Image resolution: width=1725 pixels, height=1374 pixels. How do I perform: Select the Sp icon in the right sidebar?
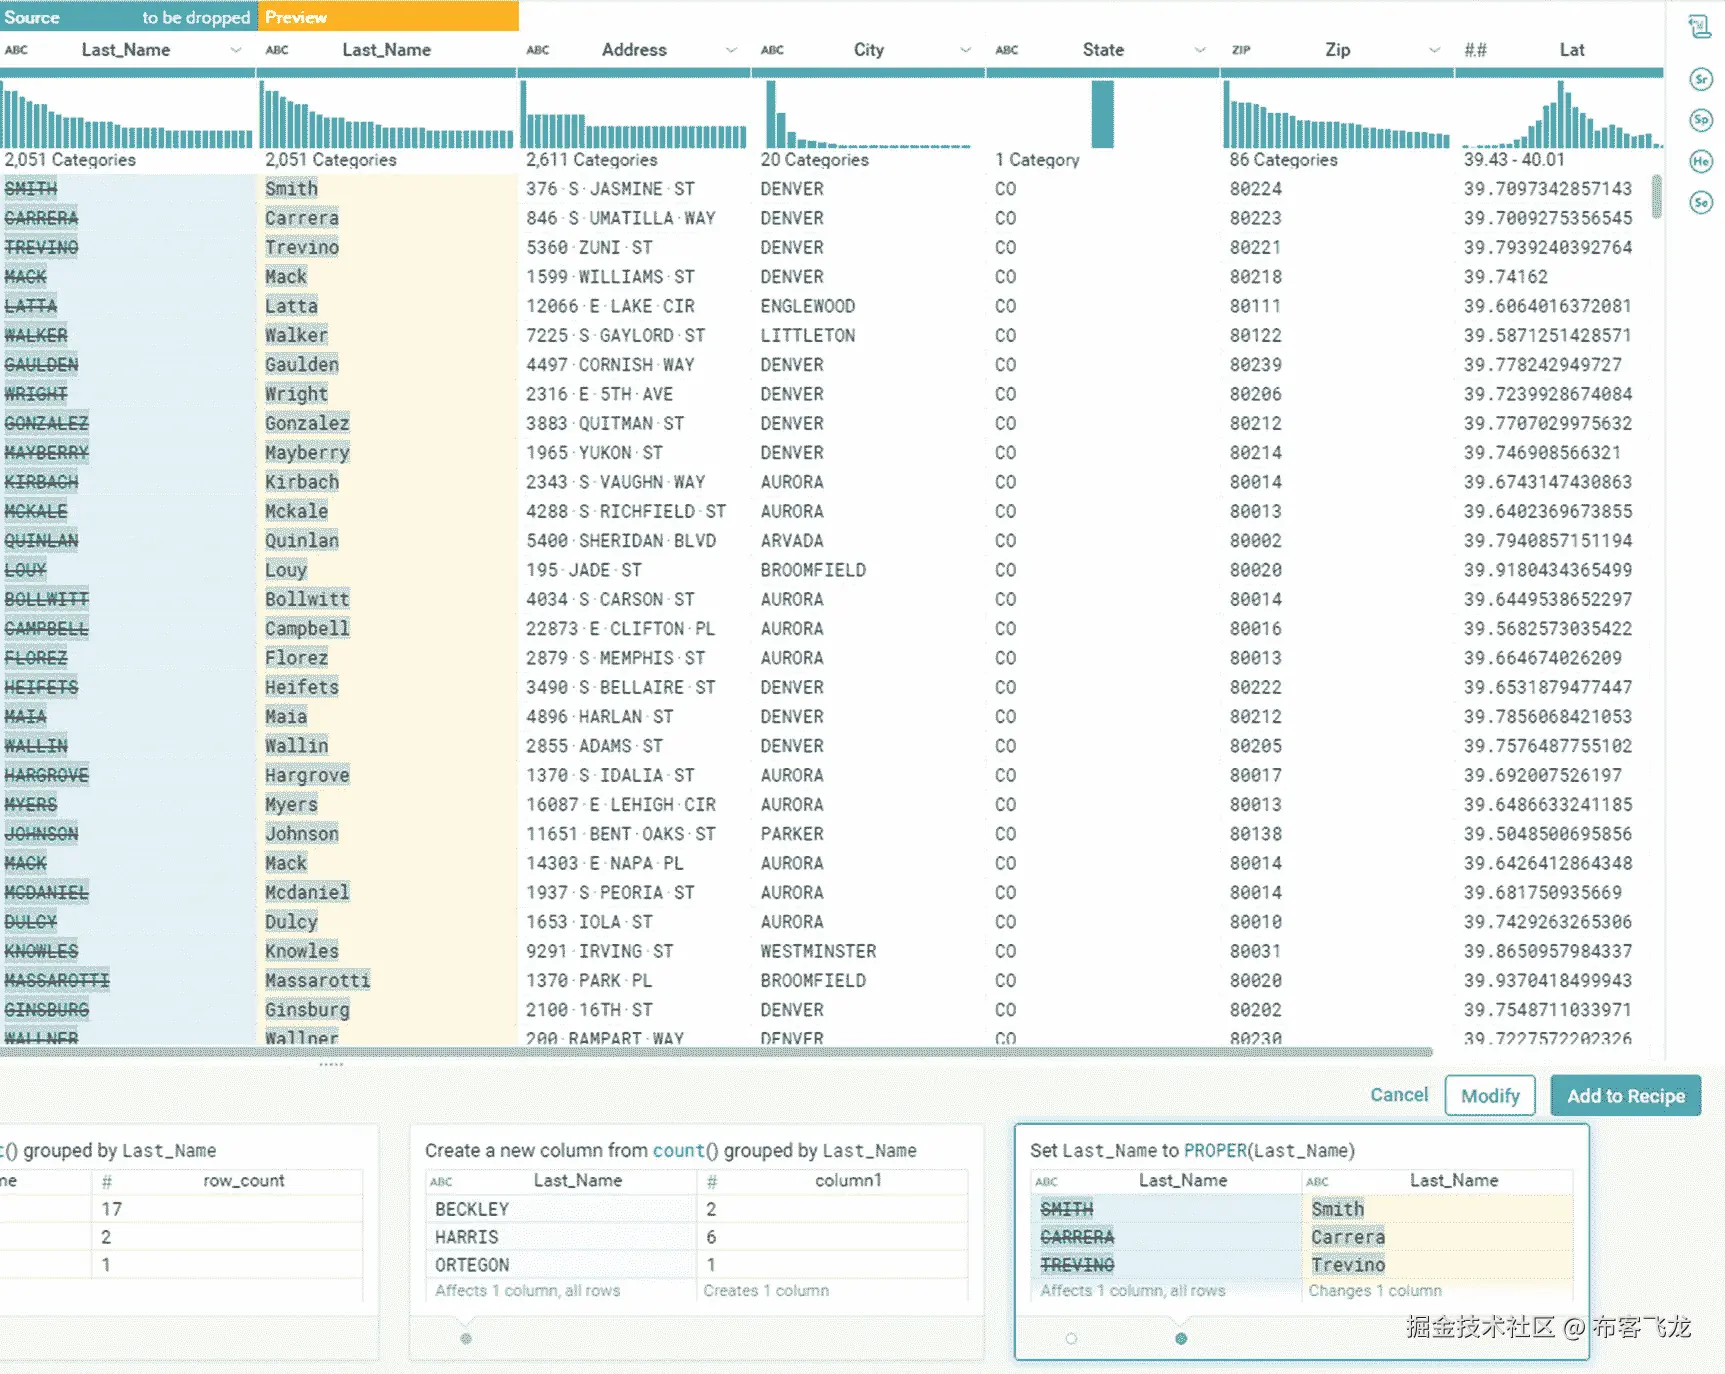(x=1701, y=119)
